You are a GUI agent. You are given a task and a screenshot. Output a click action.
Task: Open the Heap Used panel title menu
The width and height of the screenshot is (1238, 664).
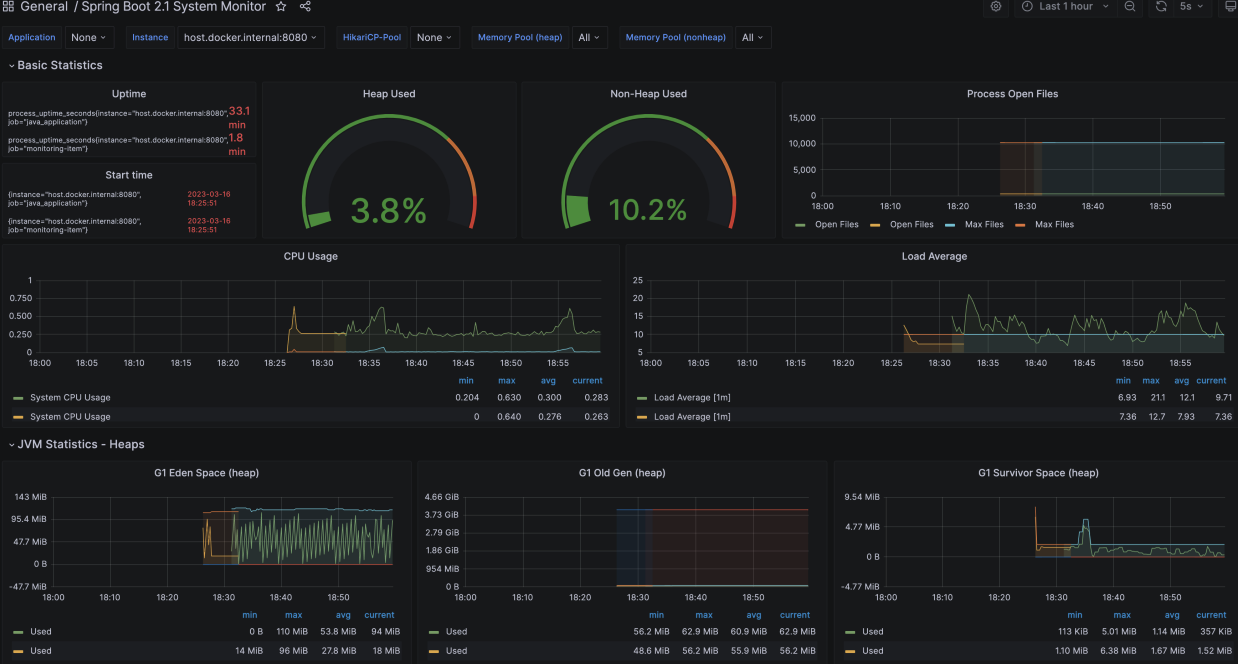click(x=389, y=94)
